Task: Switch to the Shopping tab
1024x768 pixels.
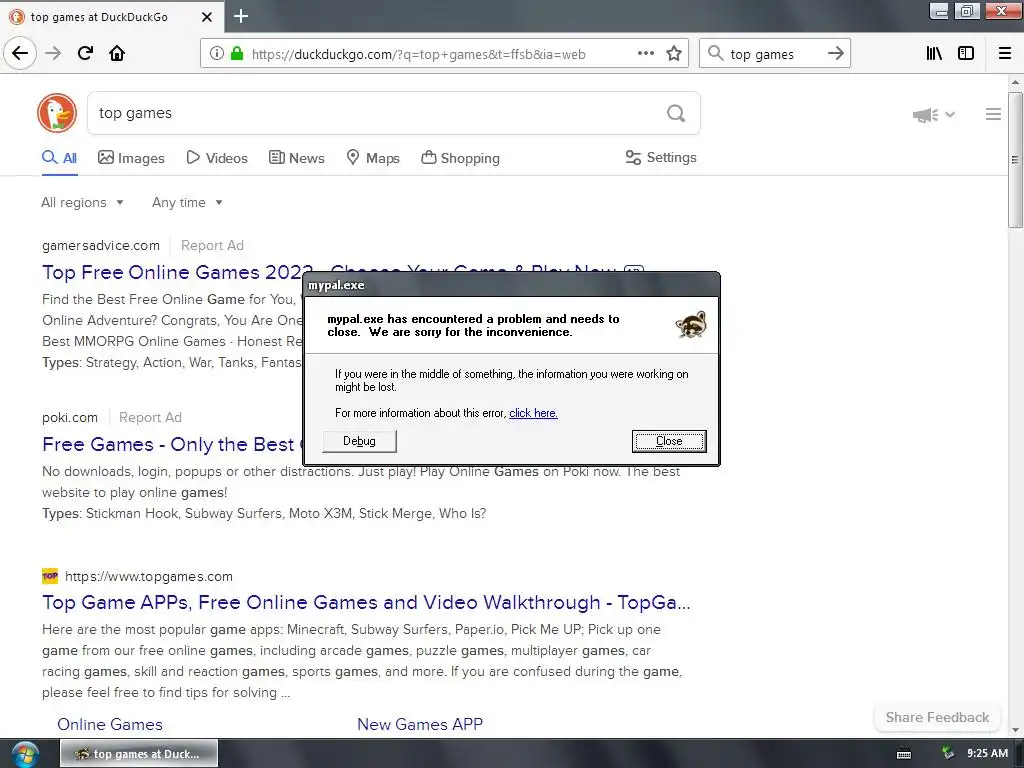Action: (460, 158)
